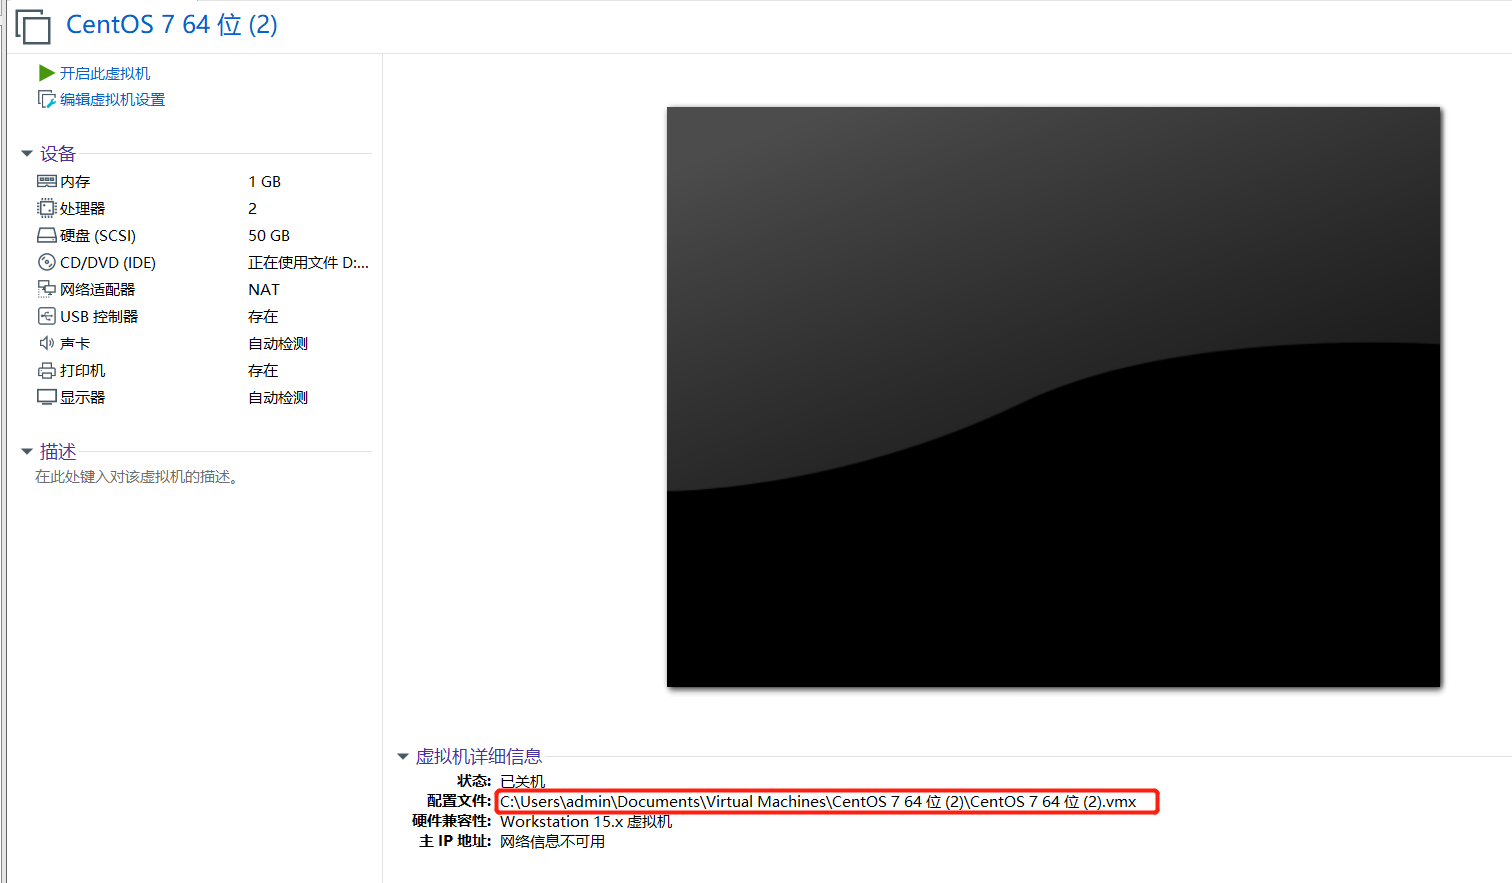The width and height of the screenshot is (1512, 883).
Task: Click the 已关机 status value
Action: [x=523, y=781]
